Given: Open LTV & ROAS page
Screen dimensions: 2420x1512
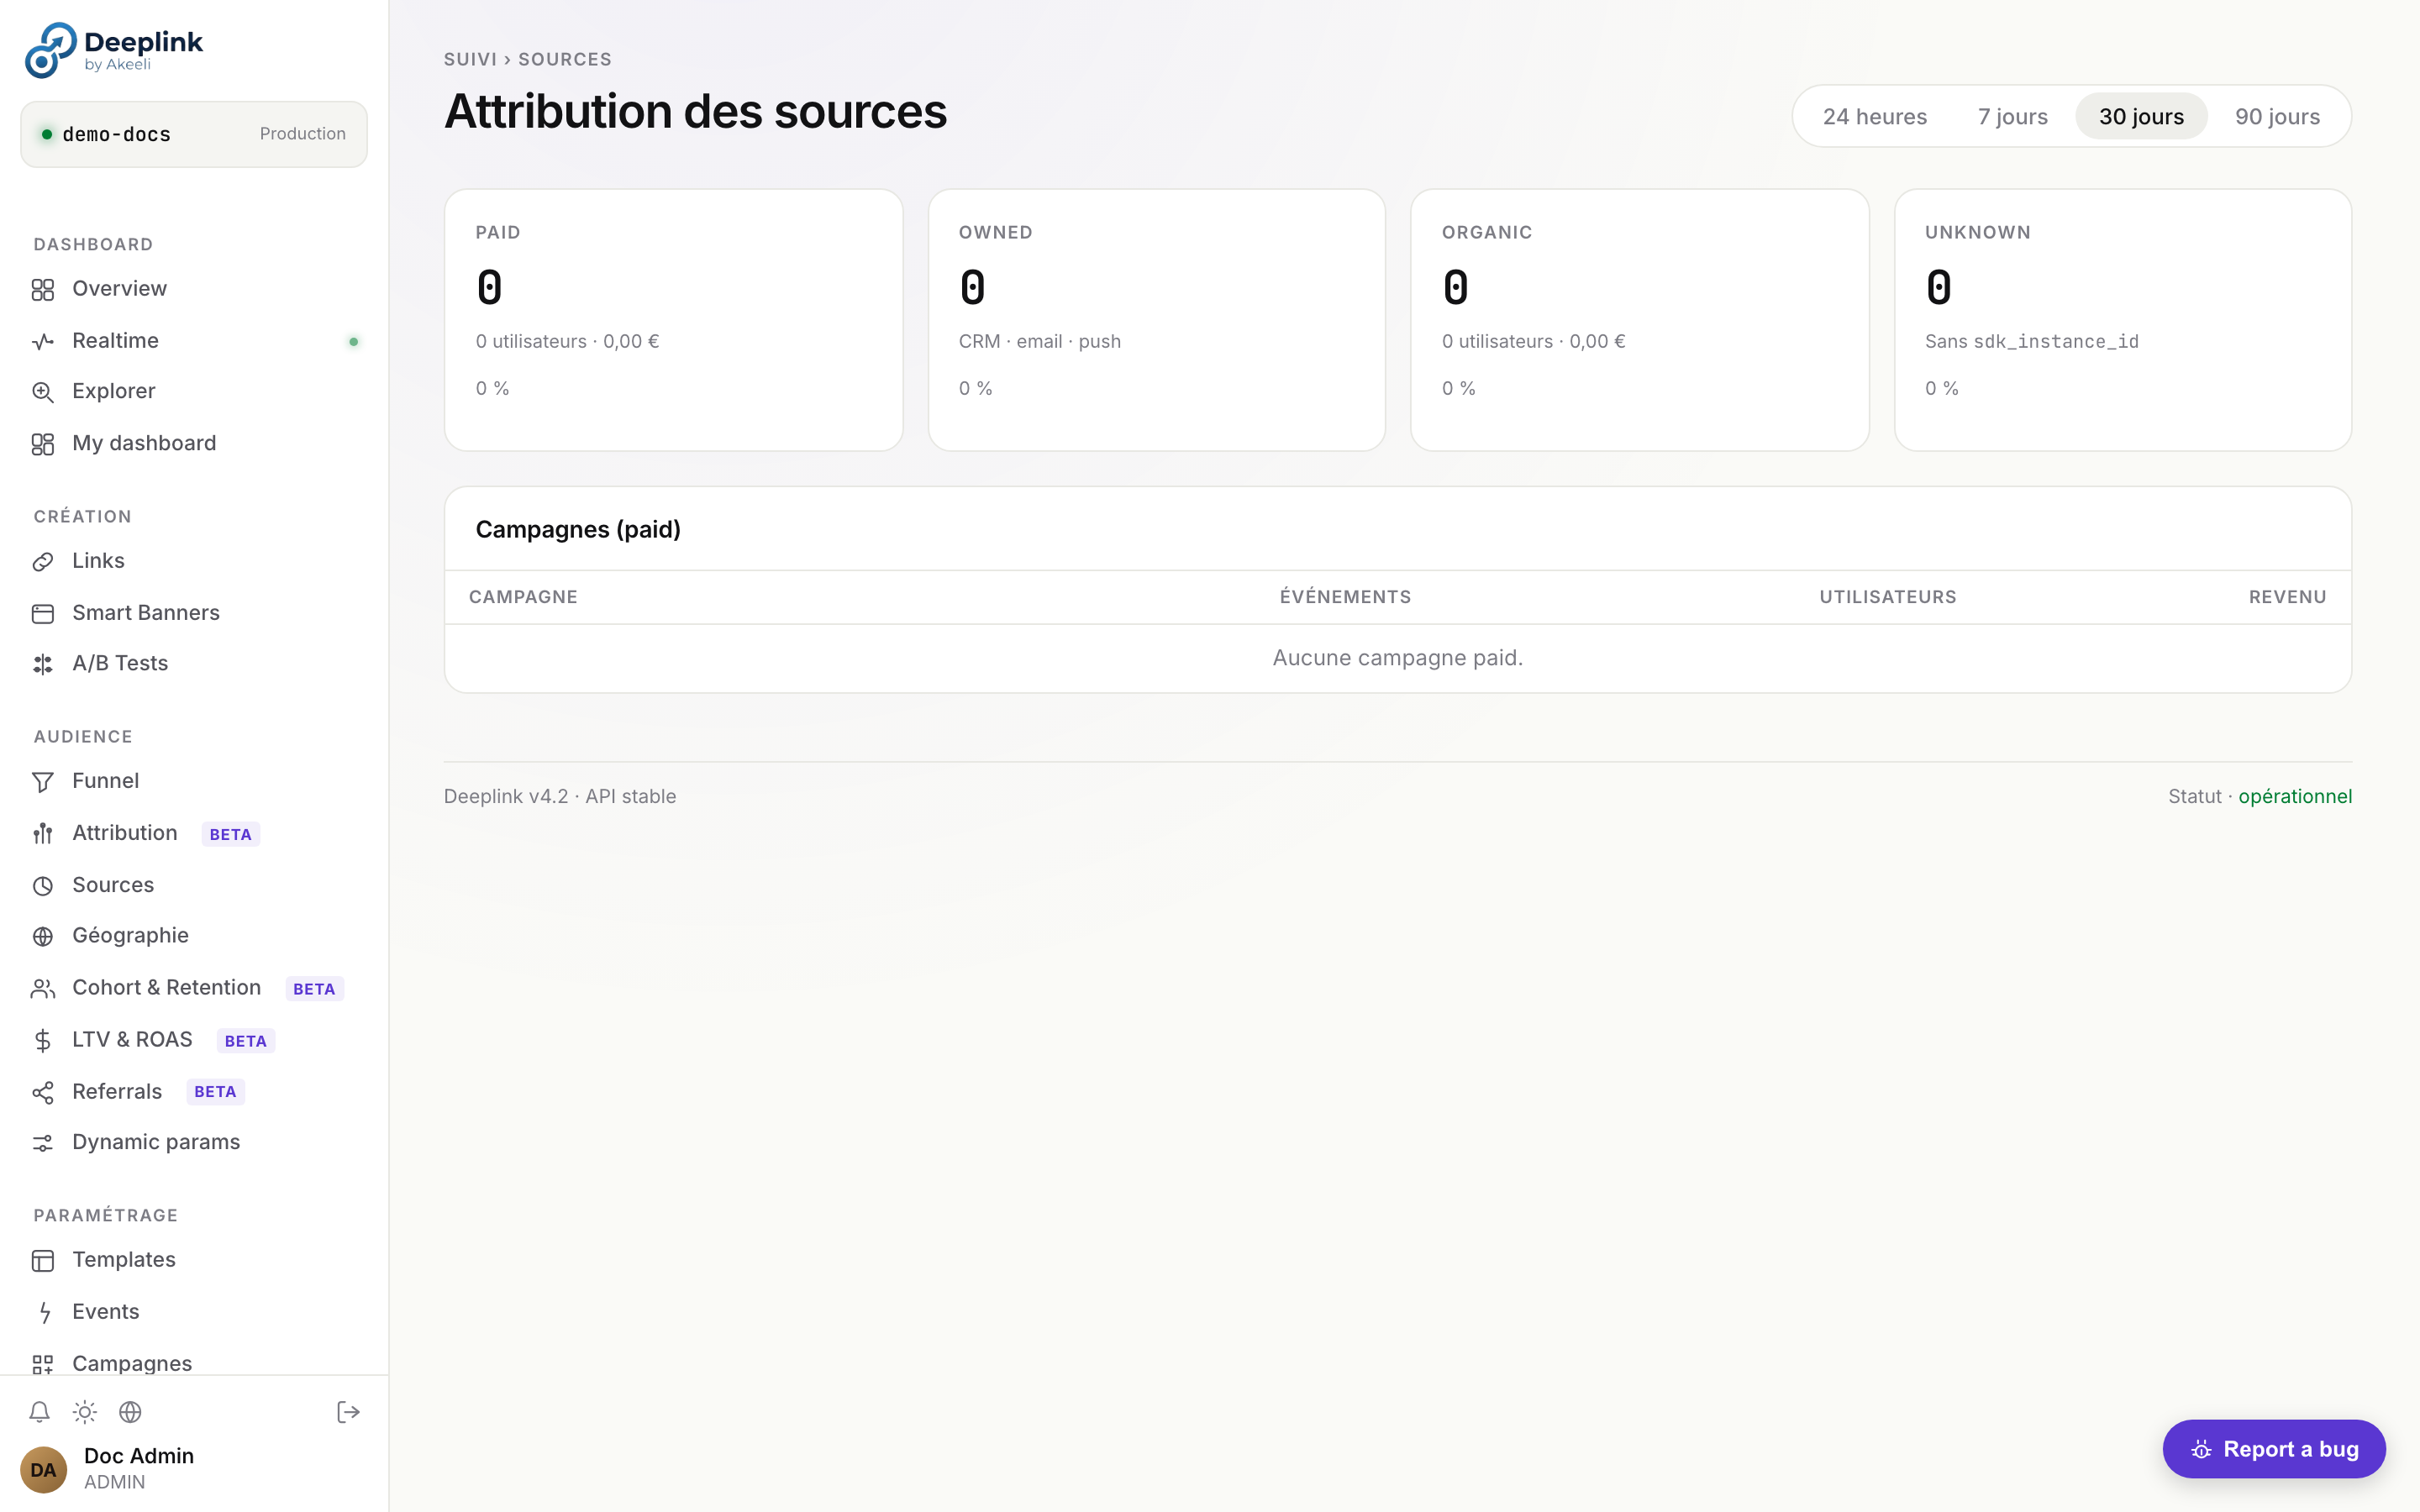Looking at the screenshot, I should pos(194,1040).
